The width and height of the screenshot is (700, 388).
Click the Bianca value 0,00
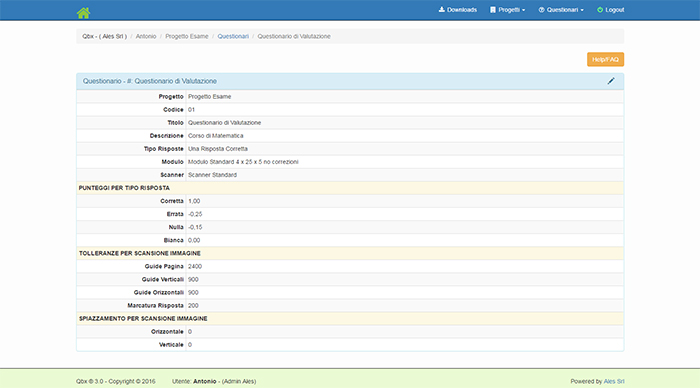(x=194, y=240)
